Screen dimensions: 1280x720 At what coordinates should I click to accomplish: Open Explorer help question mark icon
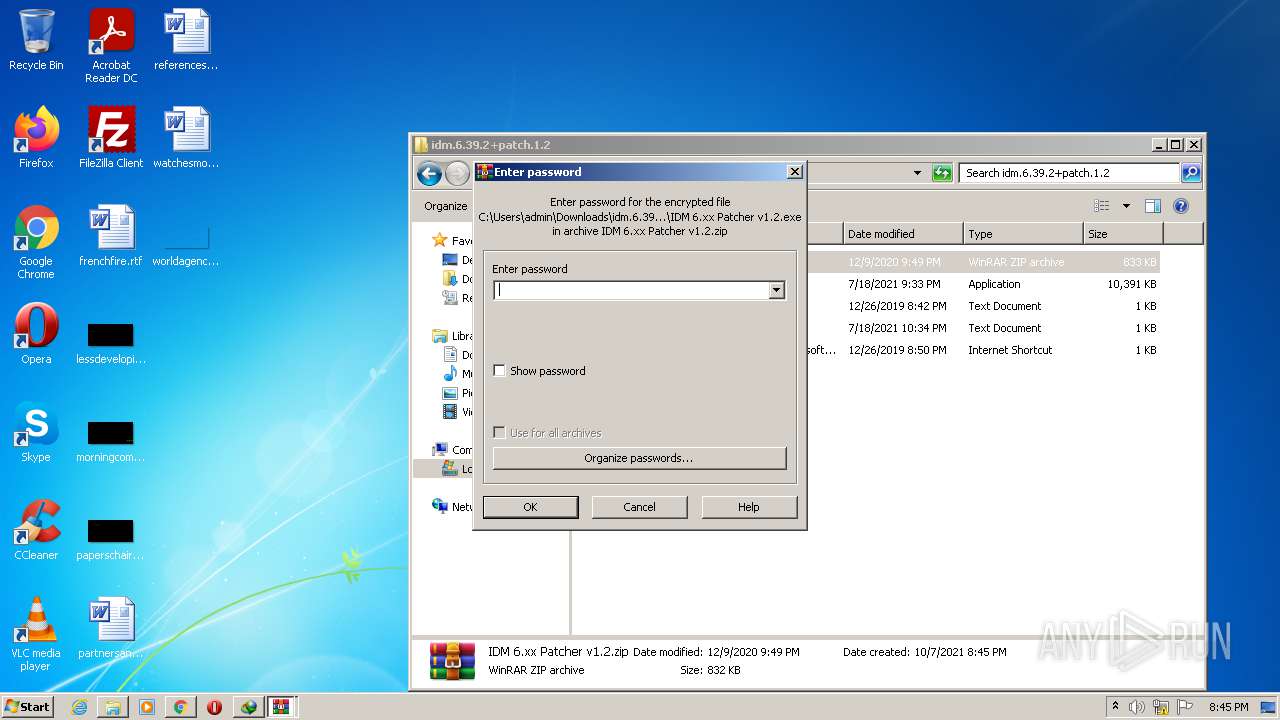[1181, 206]
